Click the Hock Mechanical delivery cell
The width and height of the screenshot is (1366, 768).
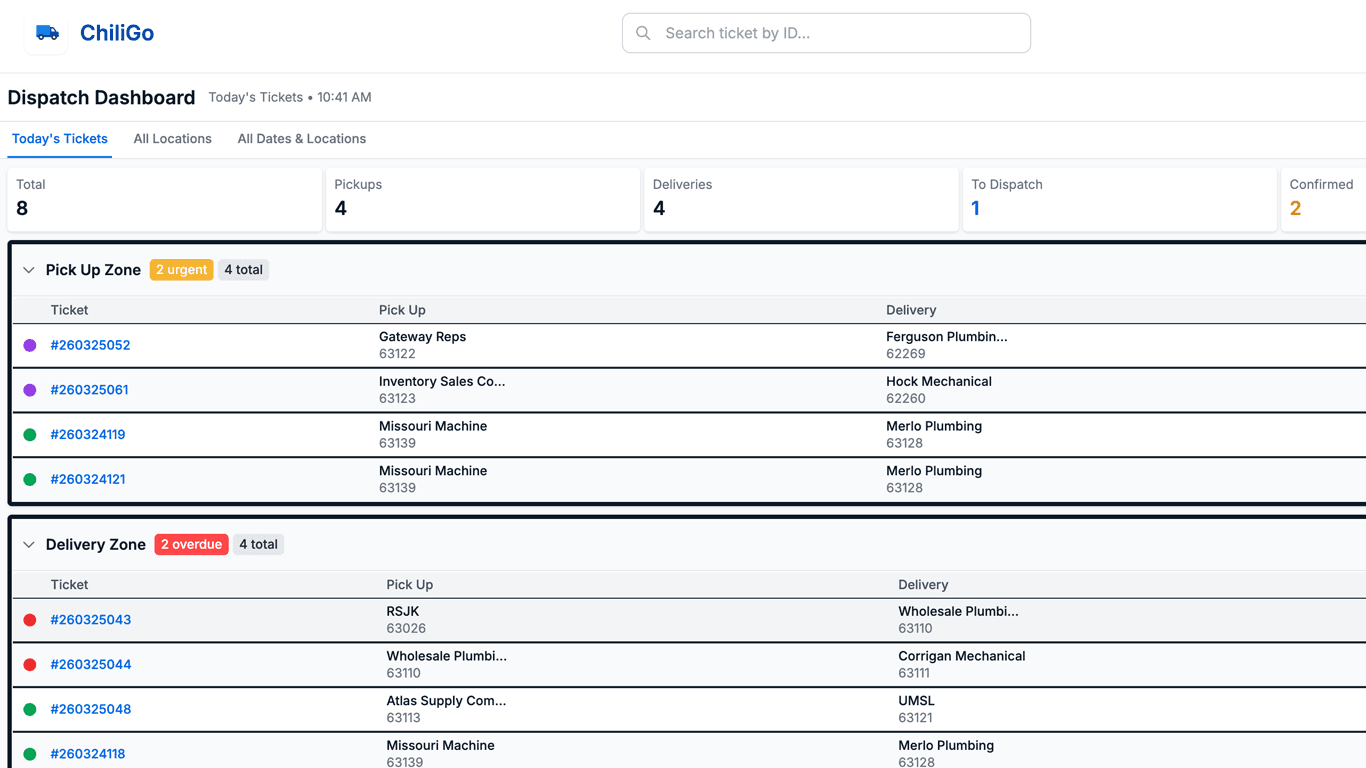pos(939,390)
